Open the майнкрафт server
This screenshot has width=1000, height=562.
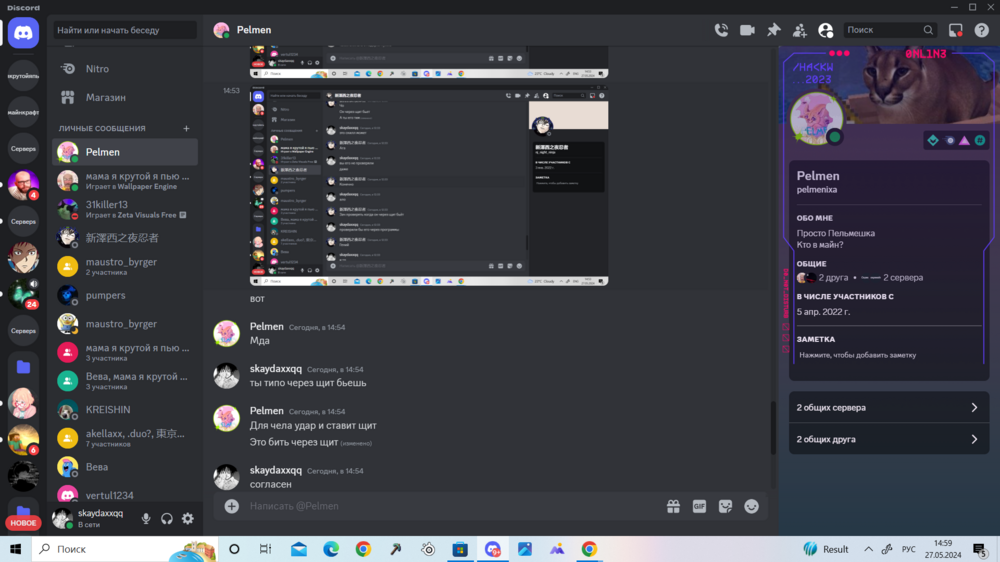pos(24,112)
